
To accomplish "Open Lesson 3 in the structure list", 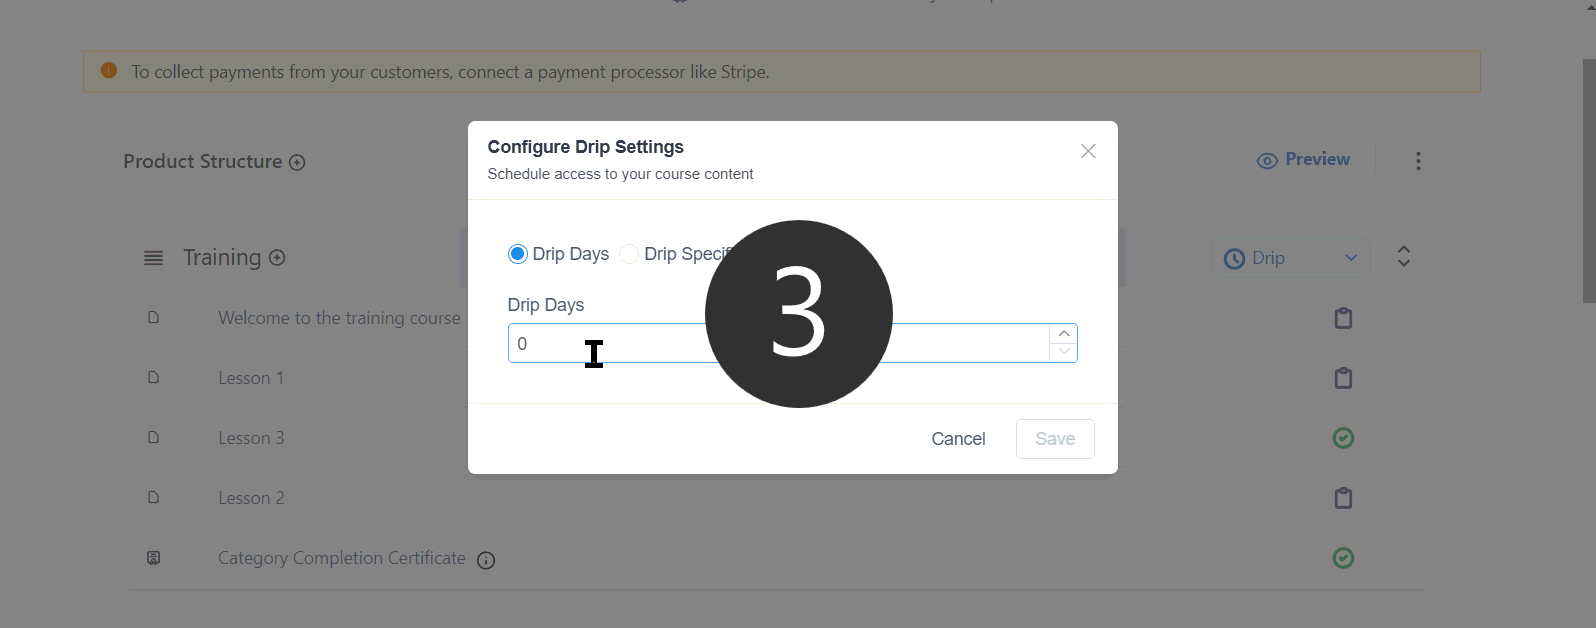I will tap(251, 438).
